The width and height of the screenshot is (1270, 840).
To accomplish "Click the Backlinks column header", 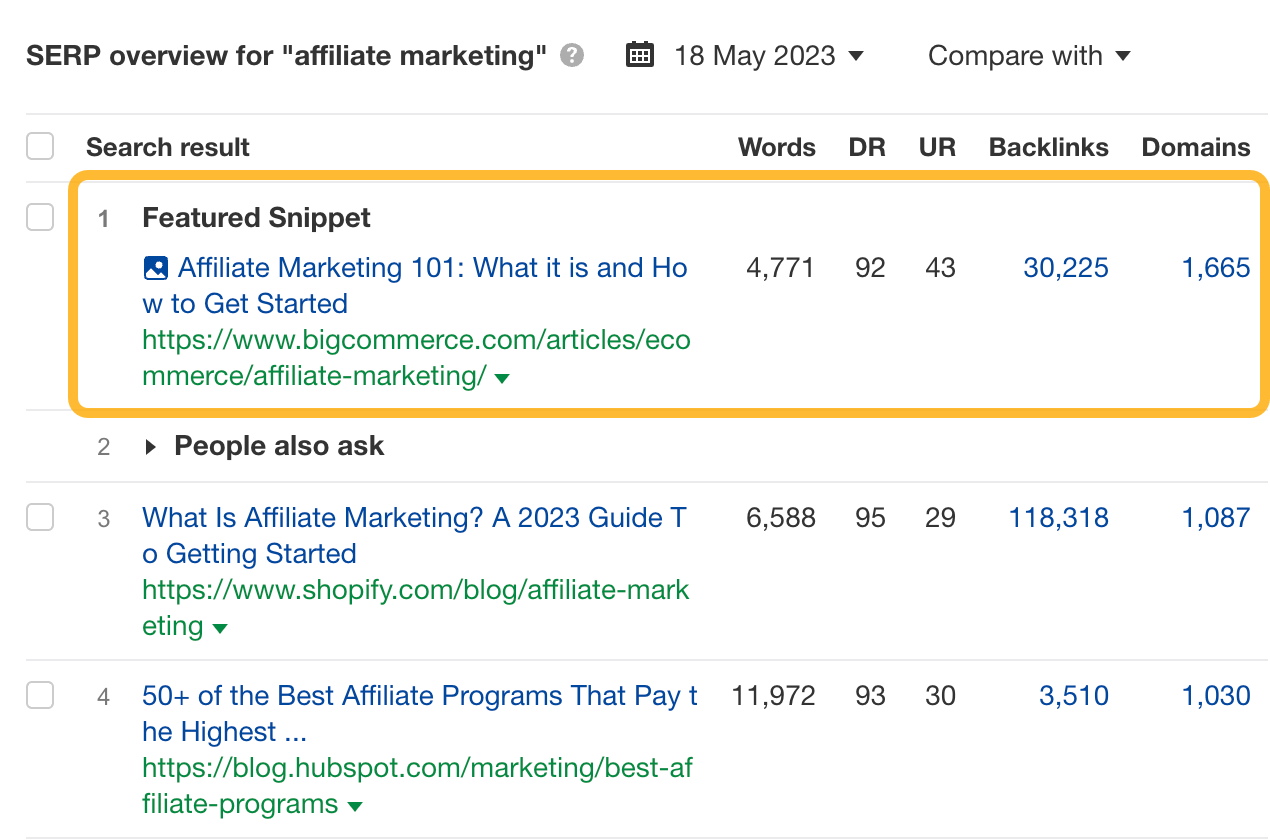I will pos(1048,146).
